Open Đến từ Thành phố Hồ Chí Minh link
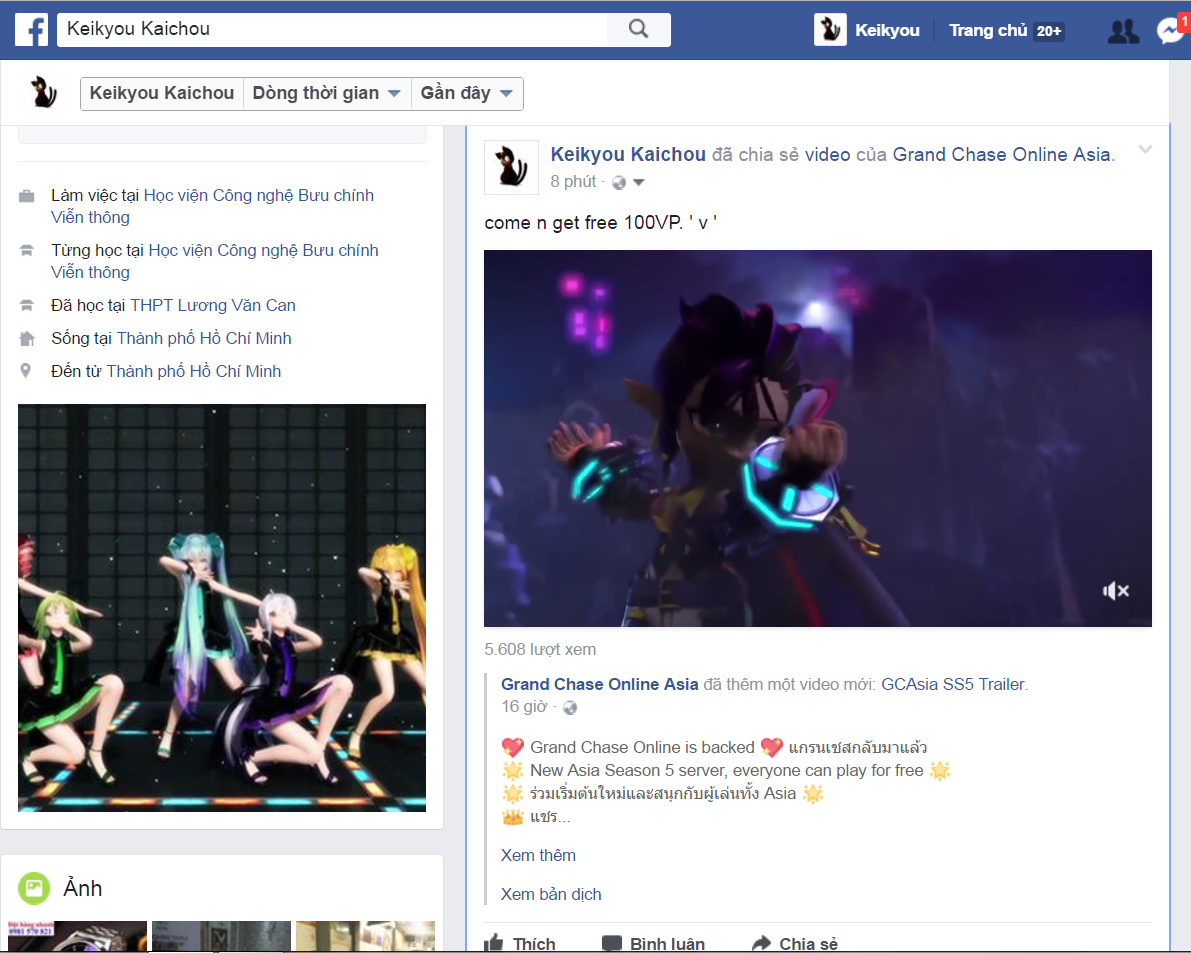The image size is (1191, 953). pos(194,371)
